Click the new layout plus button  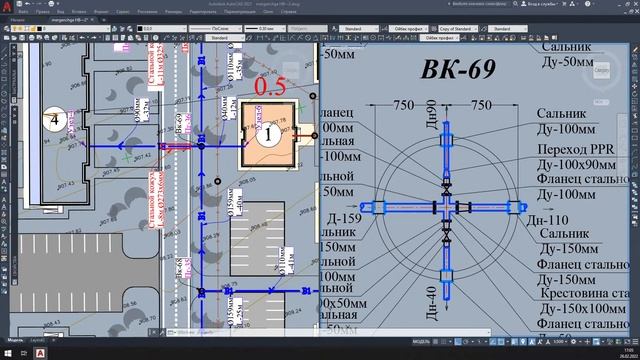53,340
